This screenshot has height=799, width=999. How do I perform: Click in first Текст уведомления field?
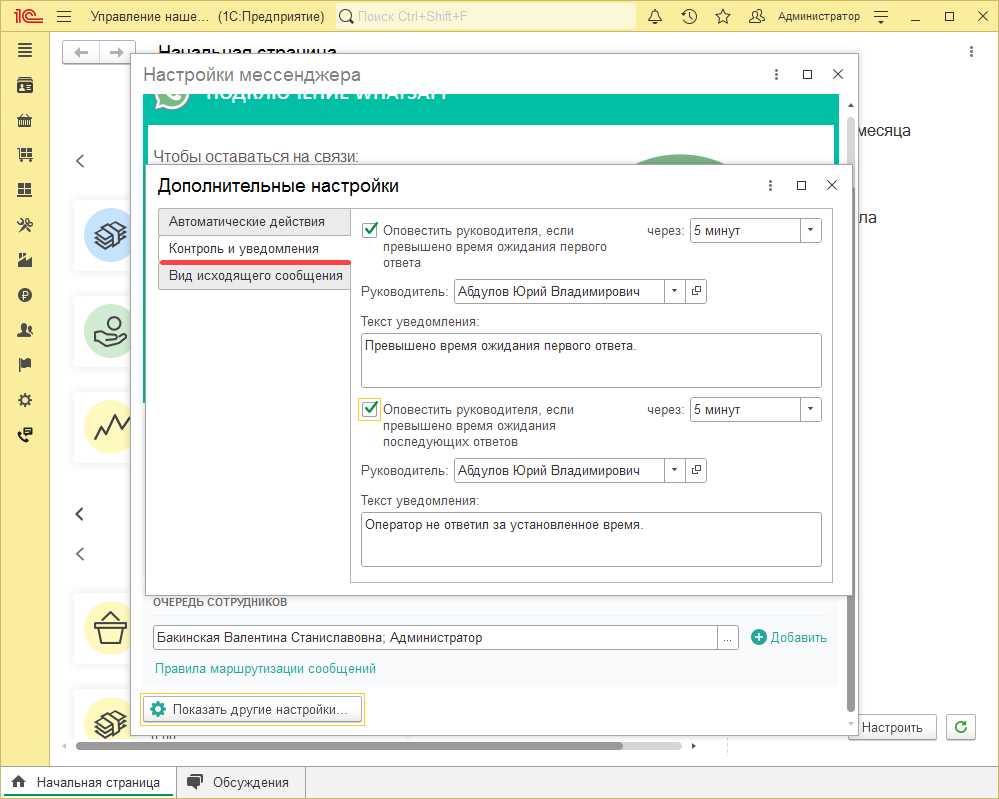click(590, 360)
